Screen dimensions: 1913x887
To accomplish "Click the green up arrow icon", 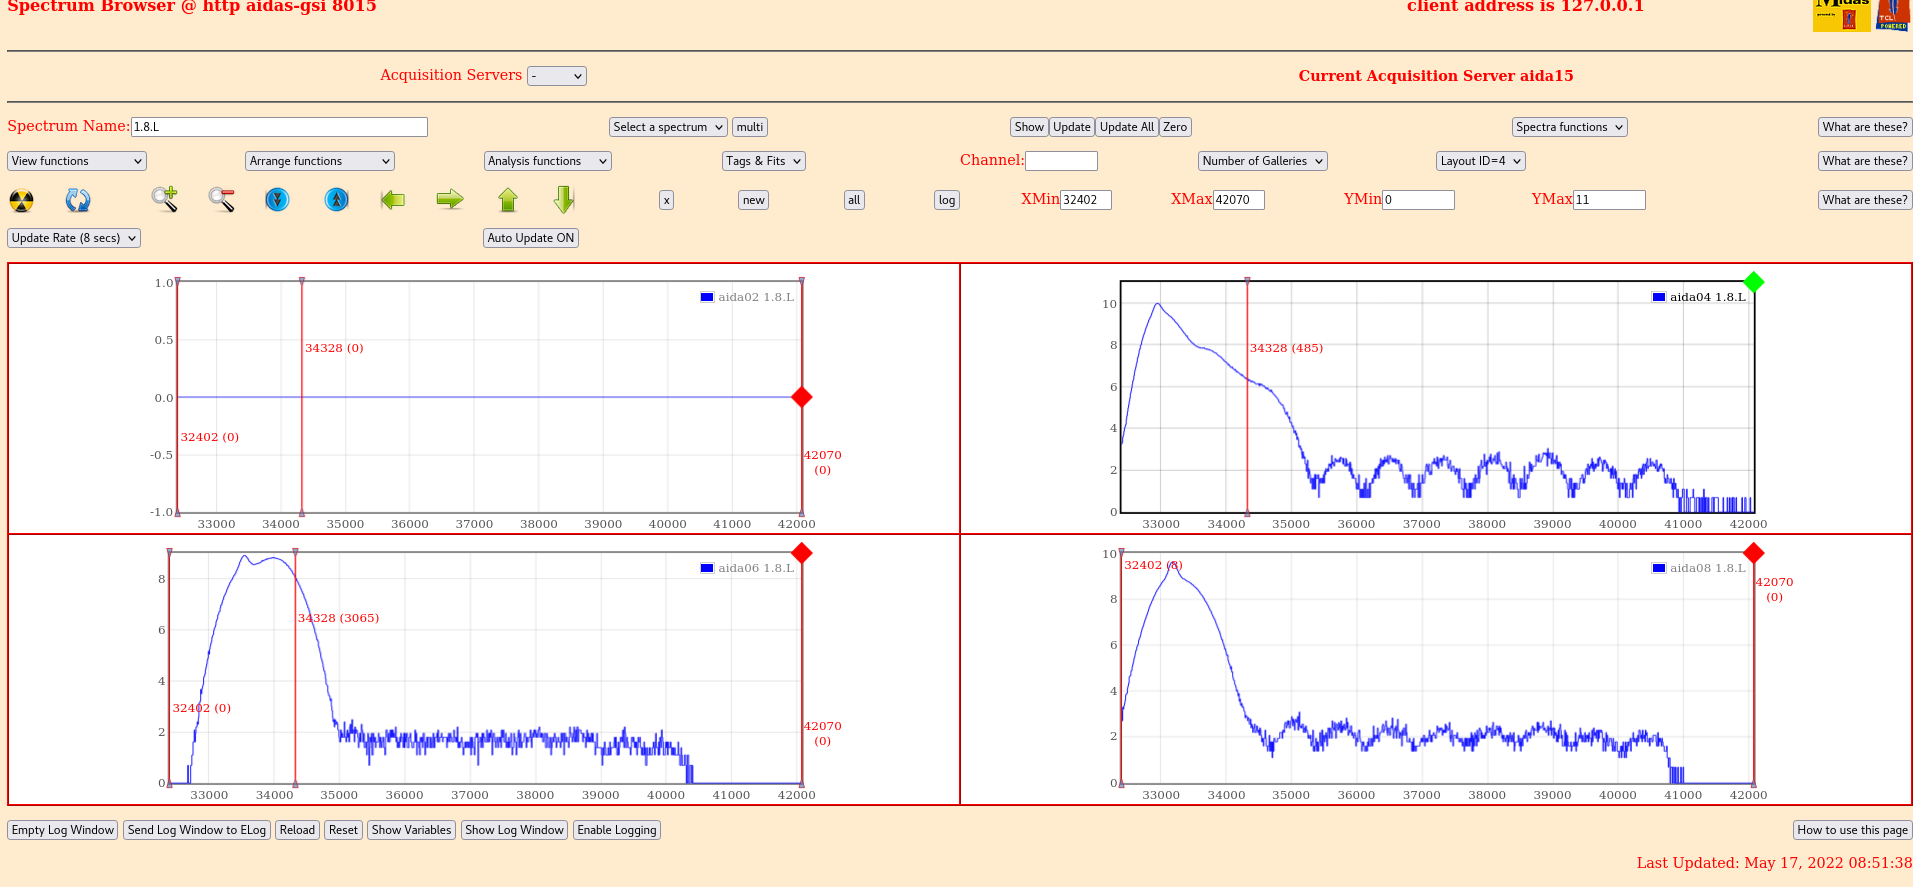I will click(x=508, y=200).
